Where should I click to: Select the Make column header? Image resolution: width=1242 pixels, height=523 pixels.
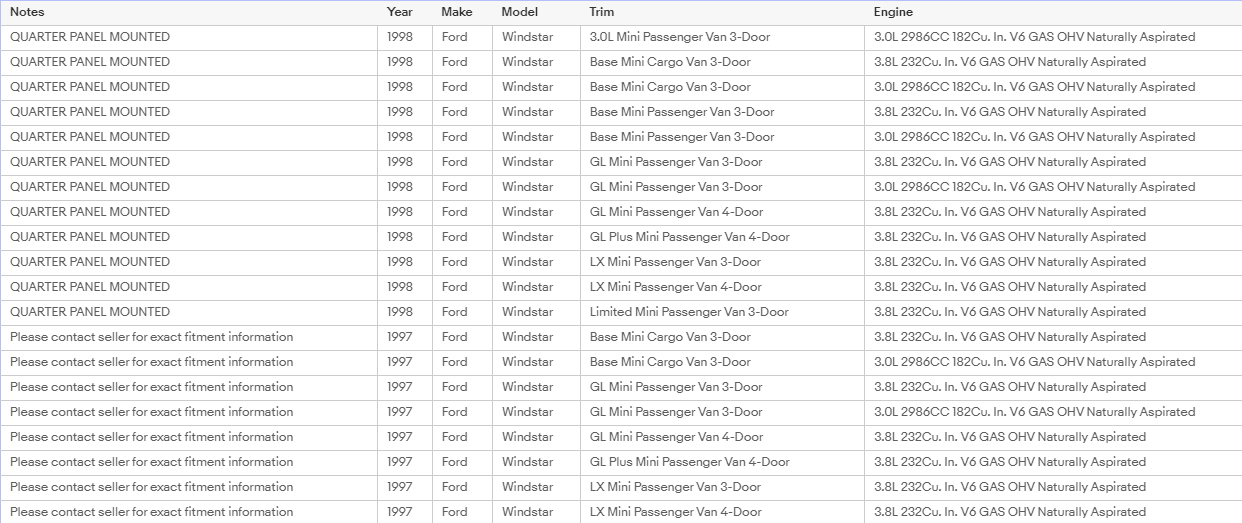click(457, 12)
